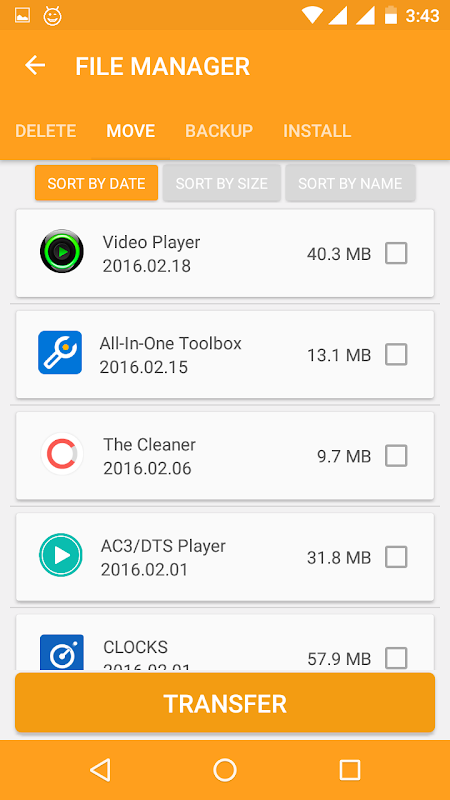Tap the AC3/DTS Player teal icon
Viewport: 450px width, 800px height.
click(x=61, y=555)
